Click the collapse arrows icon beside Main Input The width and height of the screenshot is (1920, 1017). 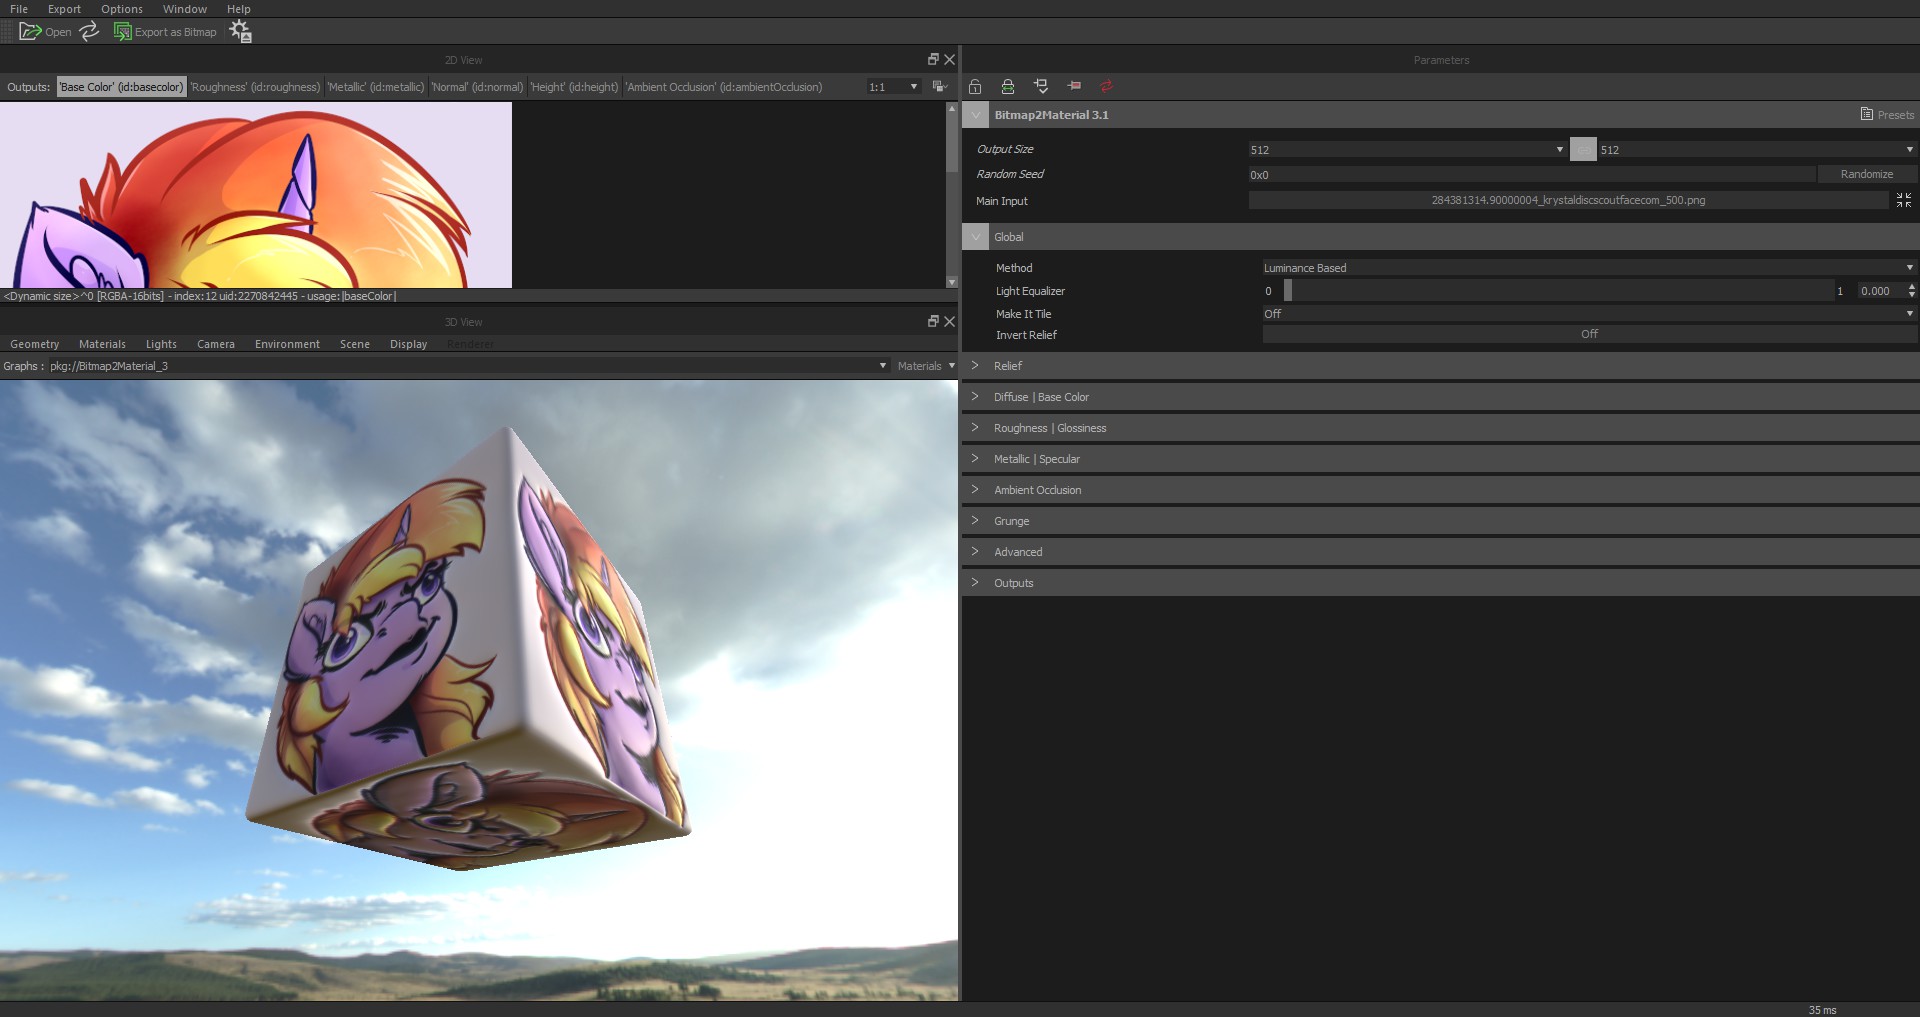pyautogui.click(x=1904, y=200)
